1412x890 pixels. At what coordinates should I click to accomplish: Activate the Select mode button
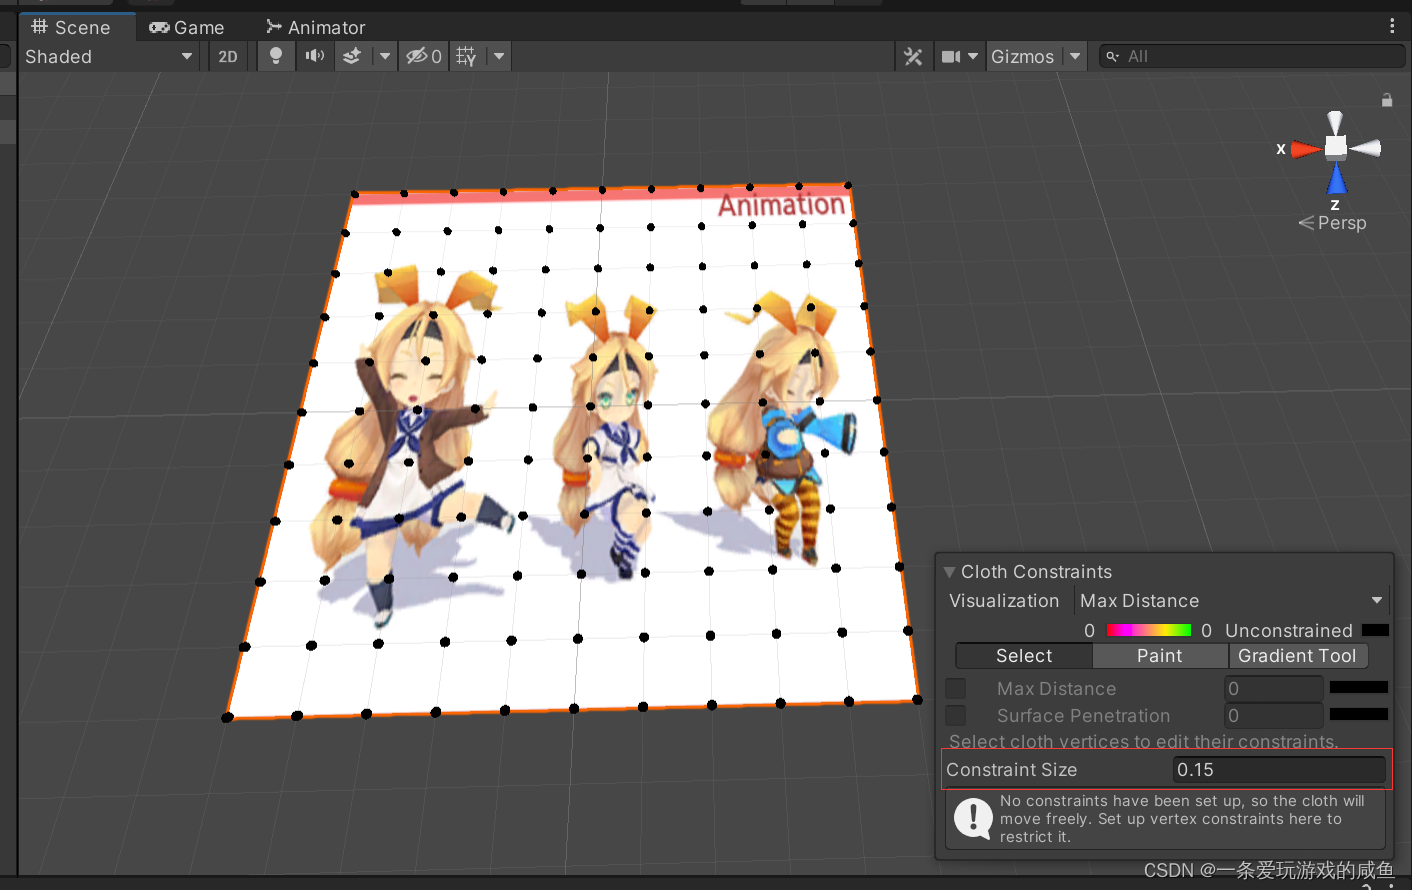coord(1024,656)
